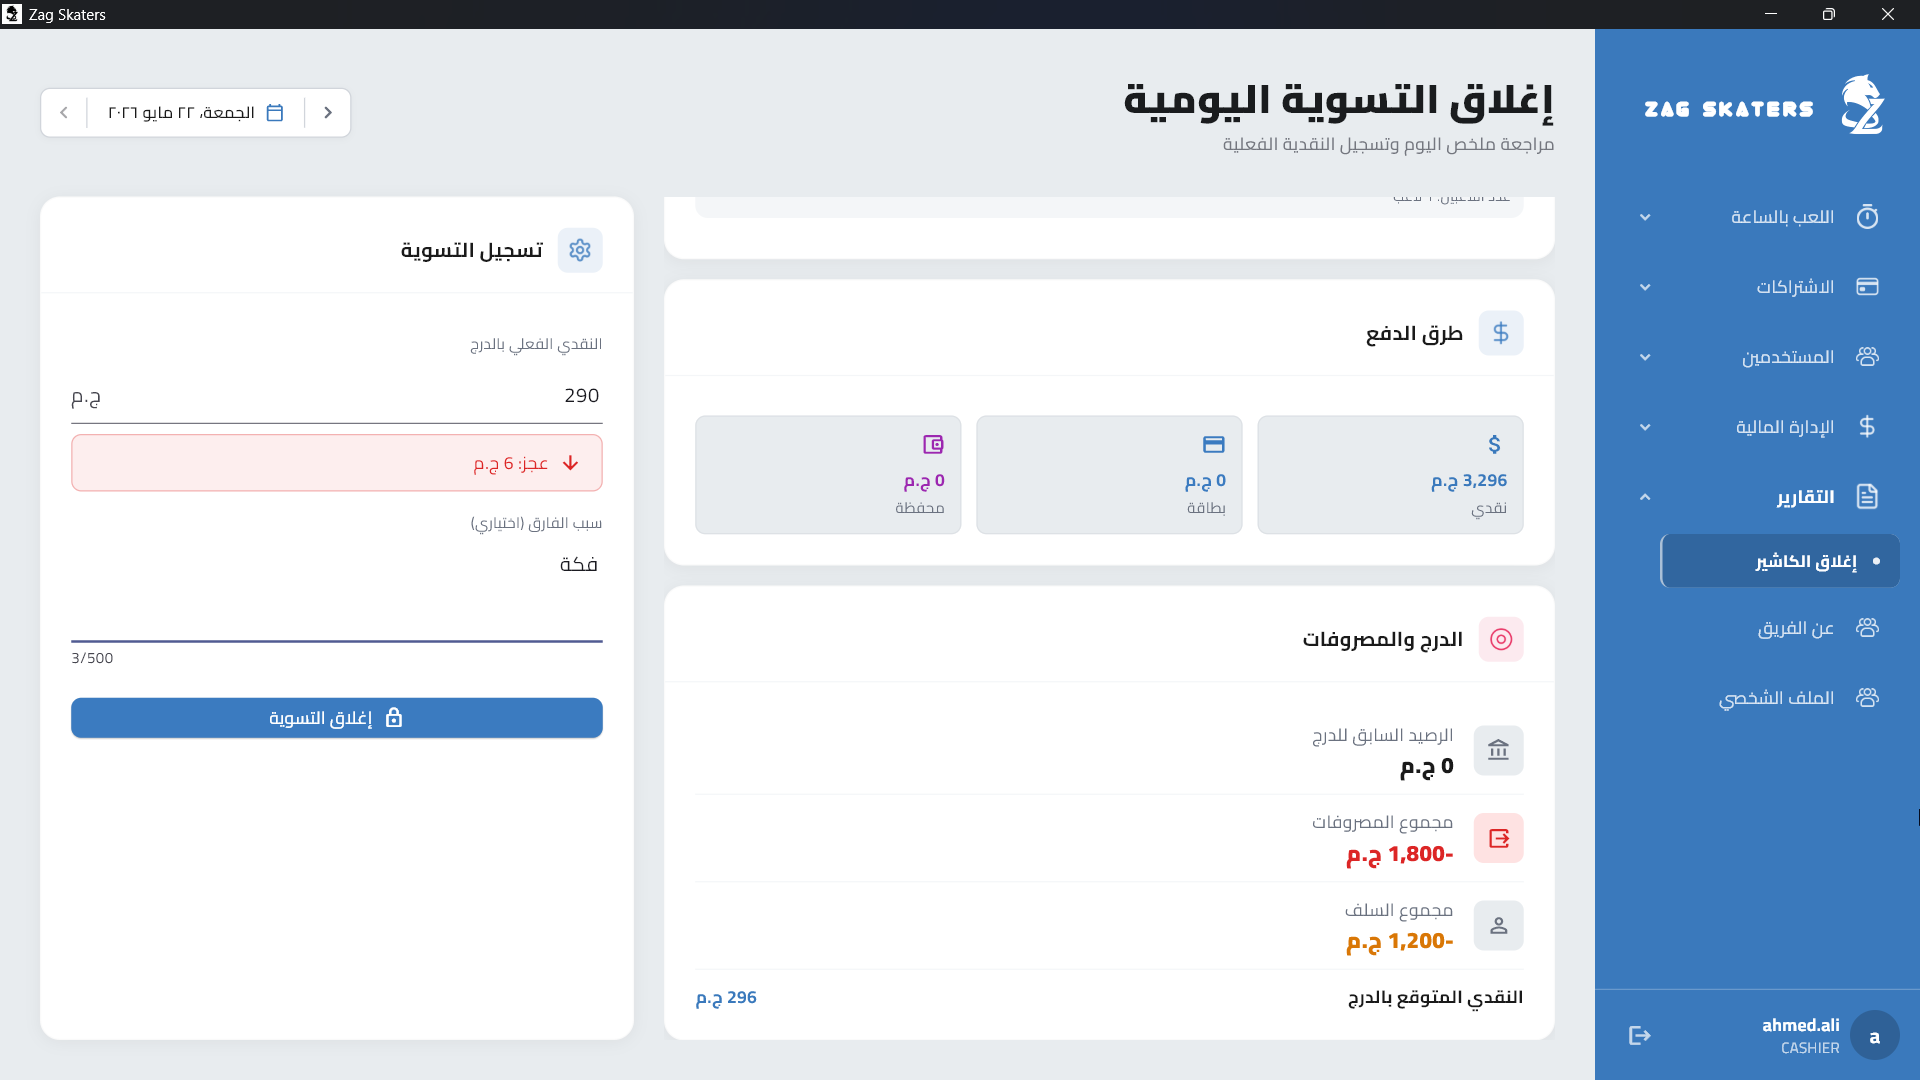This screenshot has width=1920, height=1080.
Task: Click the النقدي الفعلي بالدرج amount field
Action: click(x=337, y=396)
